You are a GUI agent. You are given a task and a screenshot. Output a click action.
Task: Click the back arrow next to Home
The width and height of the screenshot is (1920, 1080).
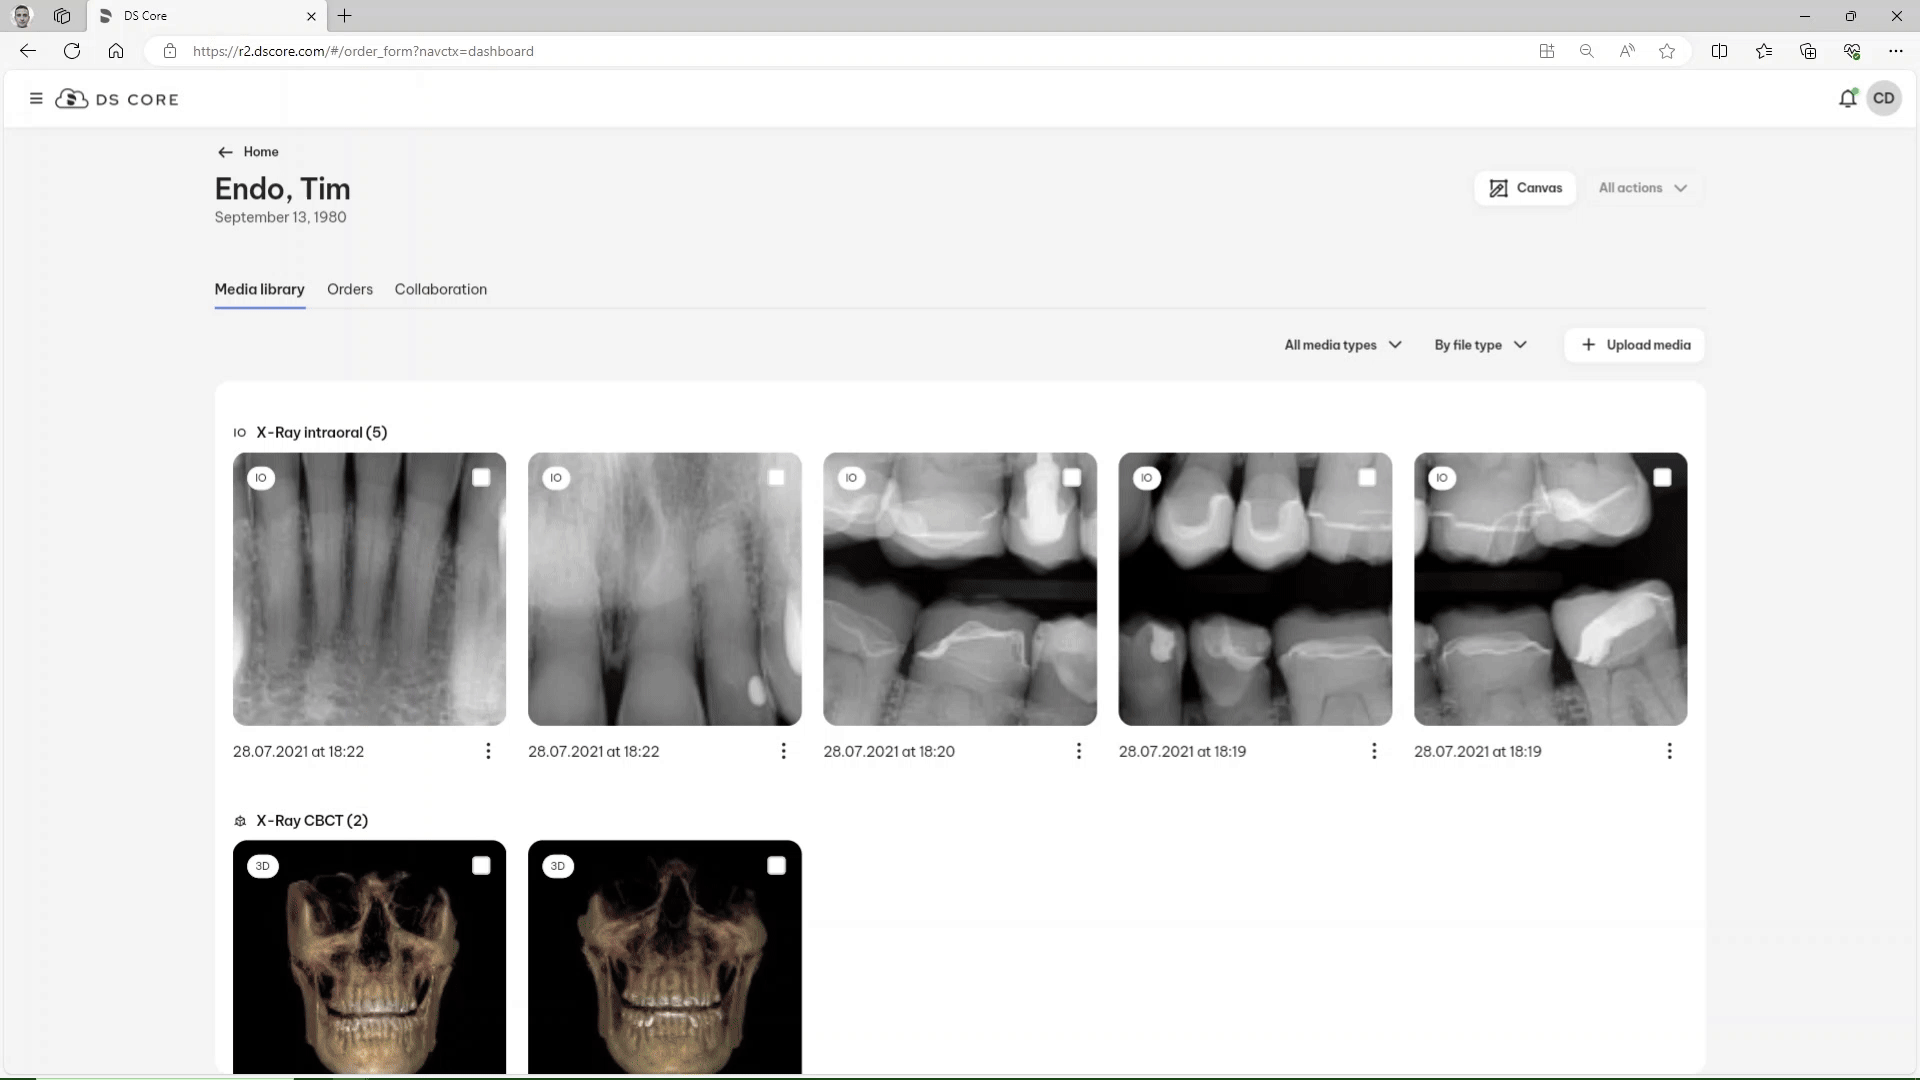click(x=225, y=152)
